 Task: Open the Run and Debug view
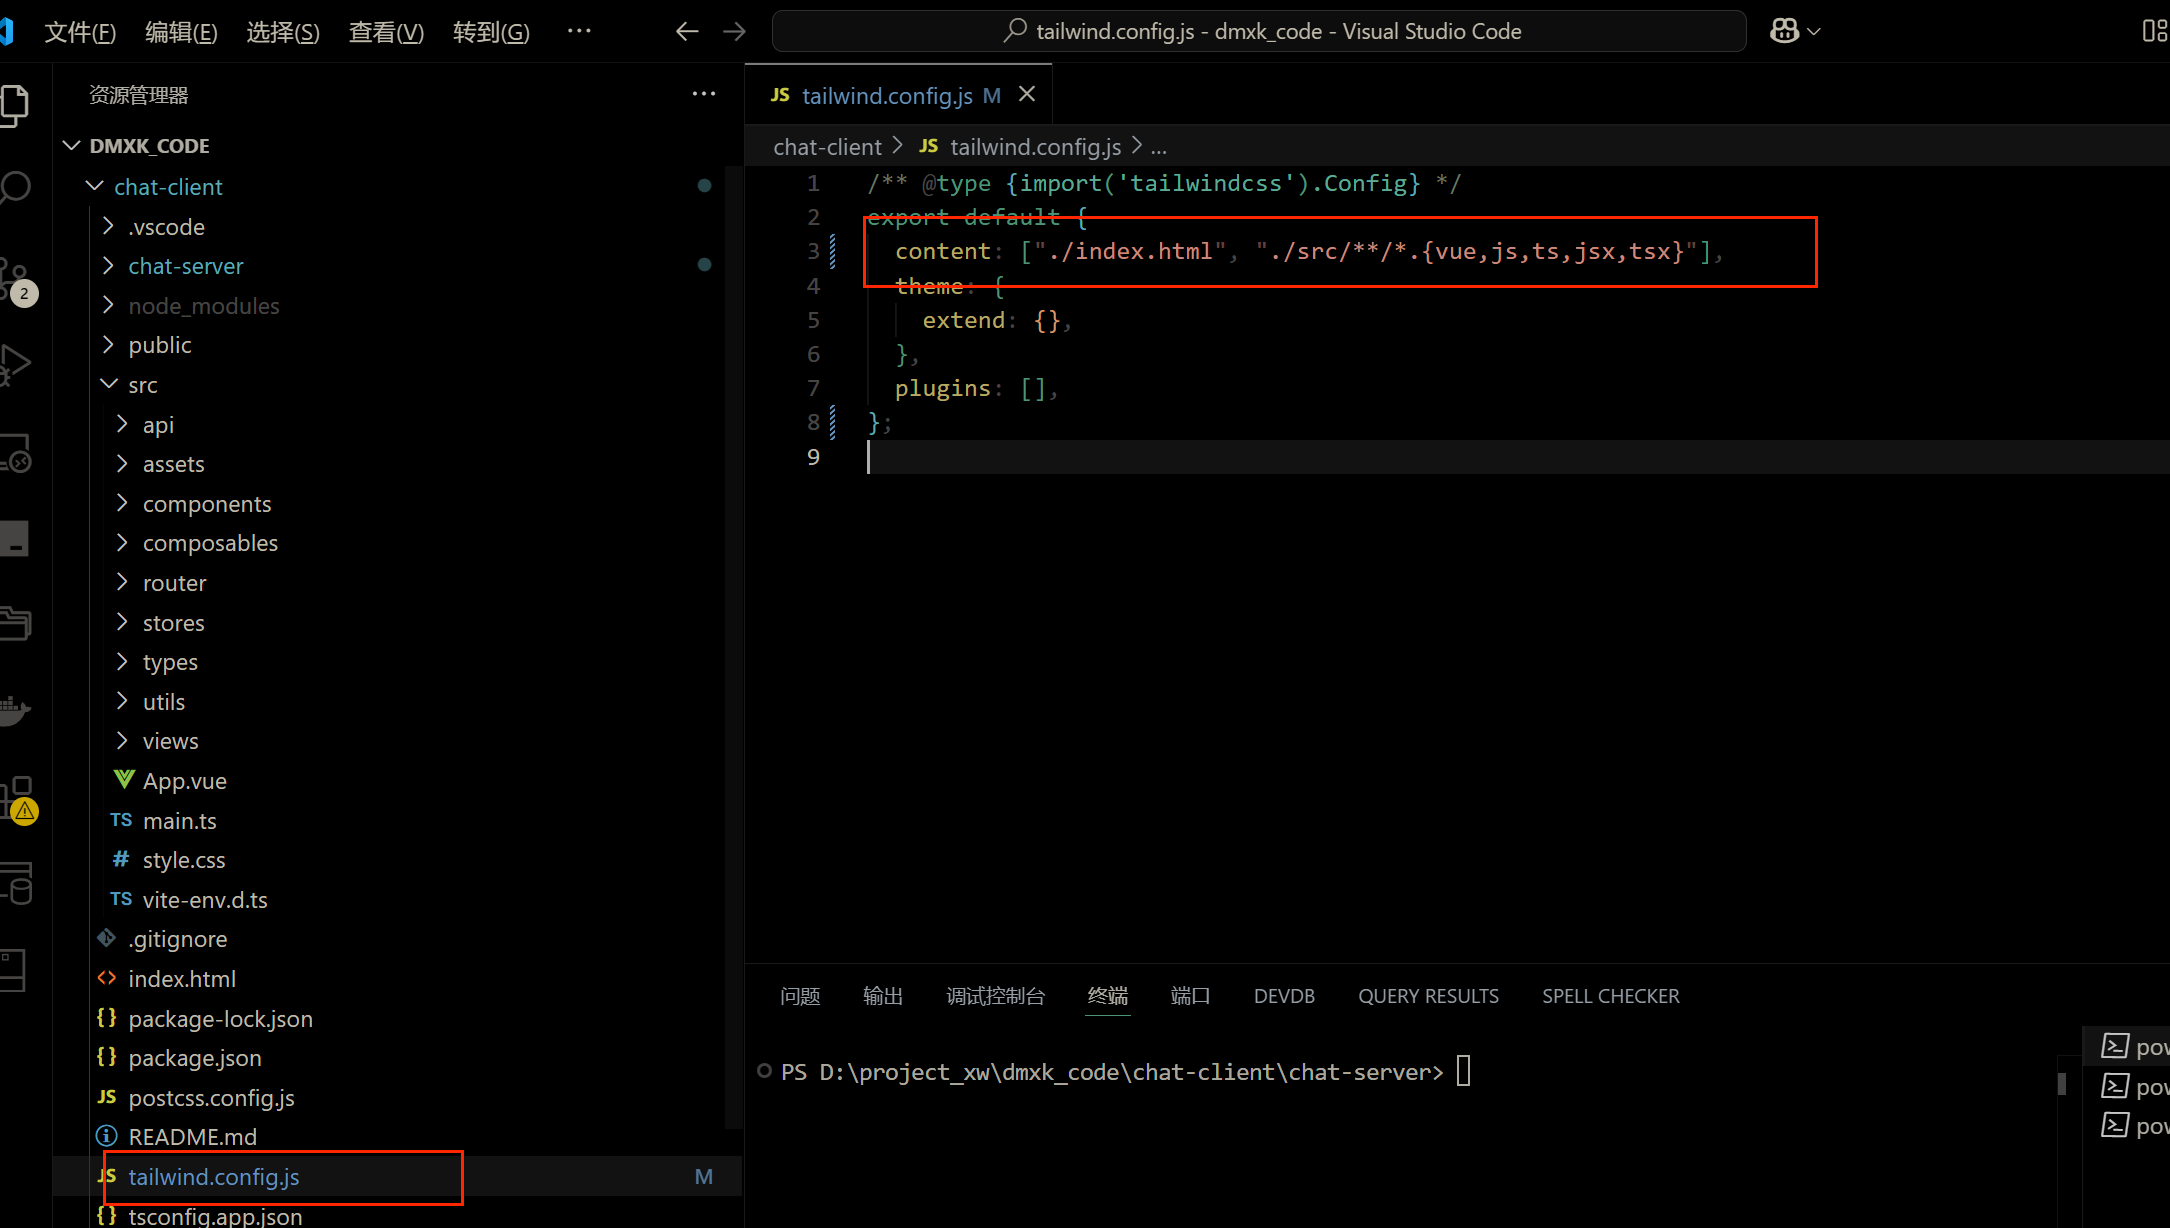point(16,363)
